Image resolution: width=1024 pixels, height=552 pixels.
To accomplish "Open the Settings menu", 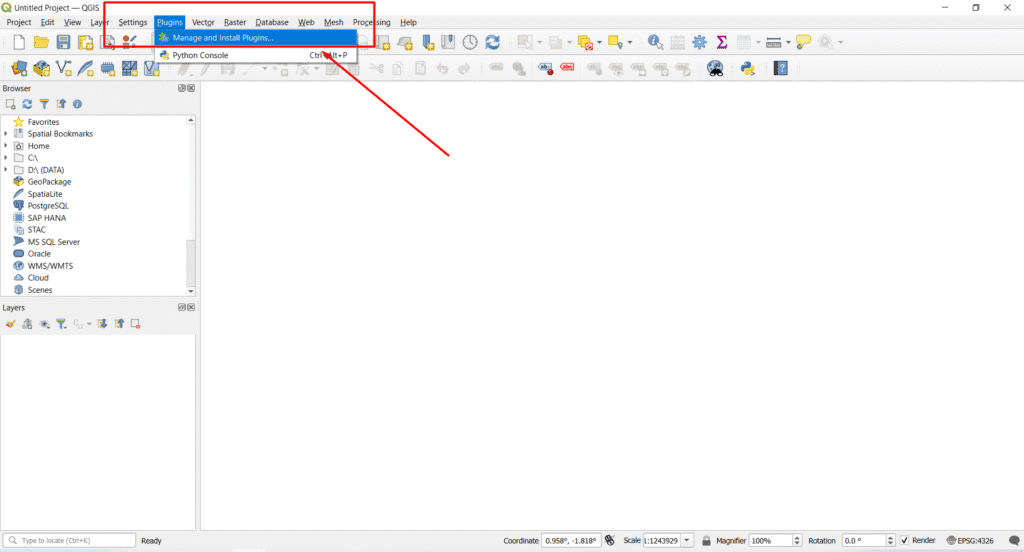I will (x=133, y=22).
